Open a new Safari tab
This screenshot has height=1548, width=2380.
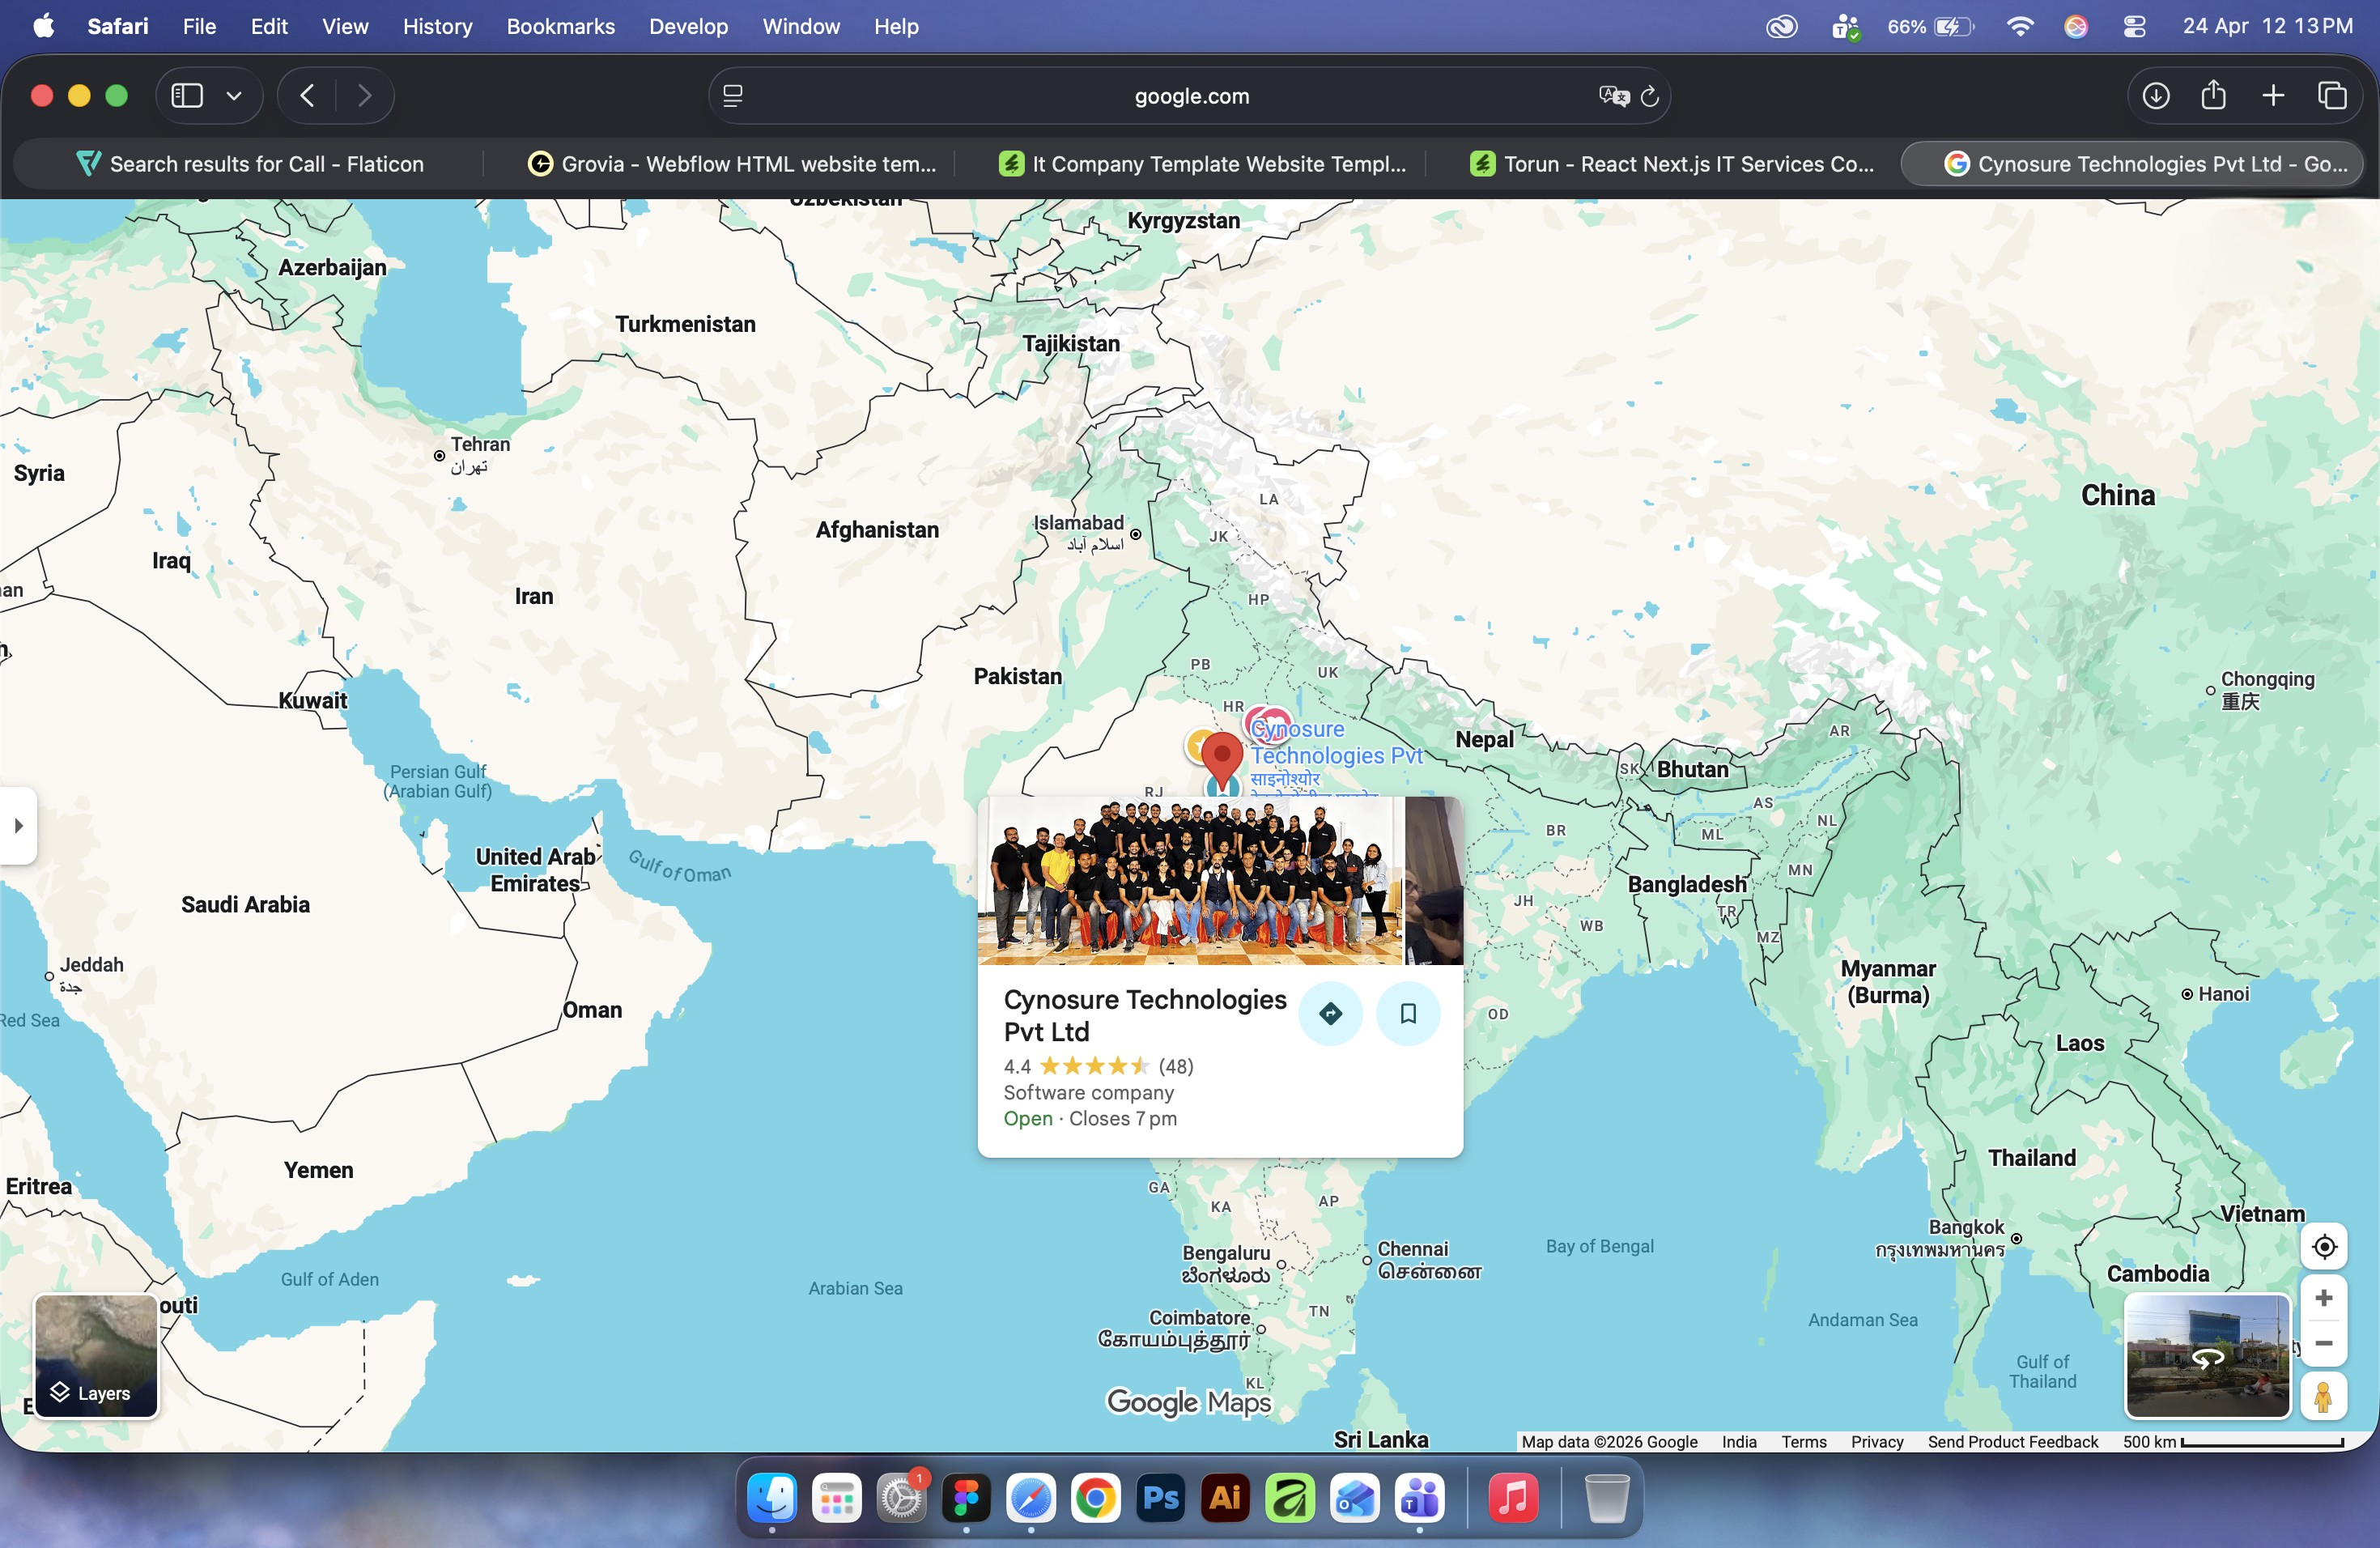tap(2273, 96)
